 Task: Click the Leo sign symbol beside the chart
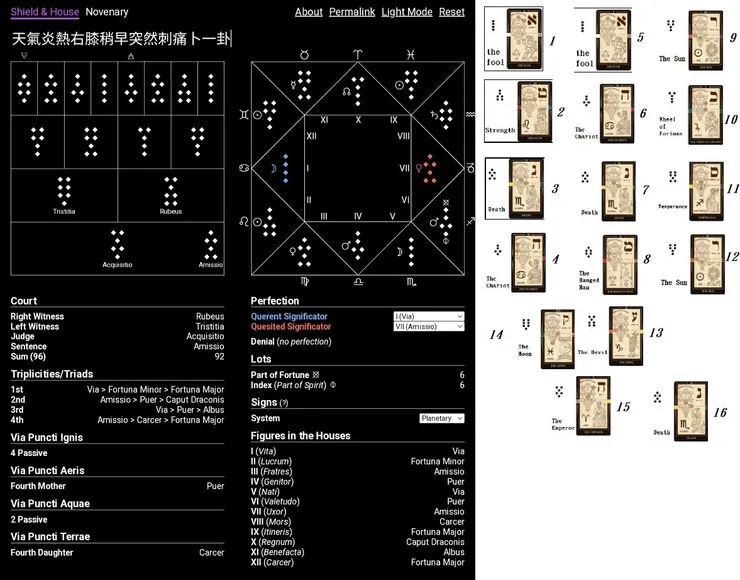[244, 221]
